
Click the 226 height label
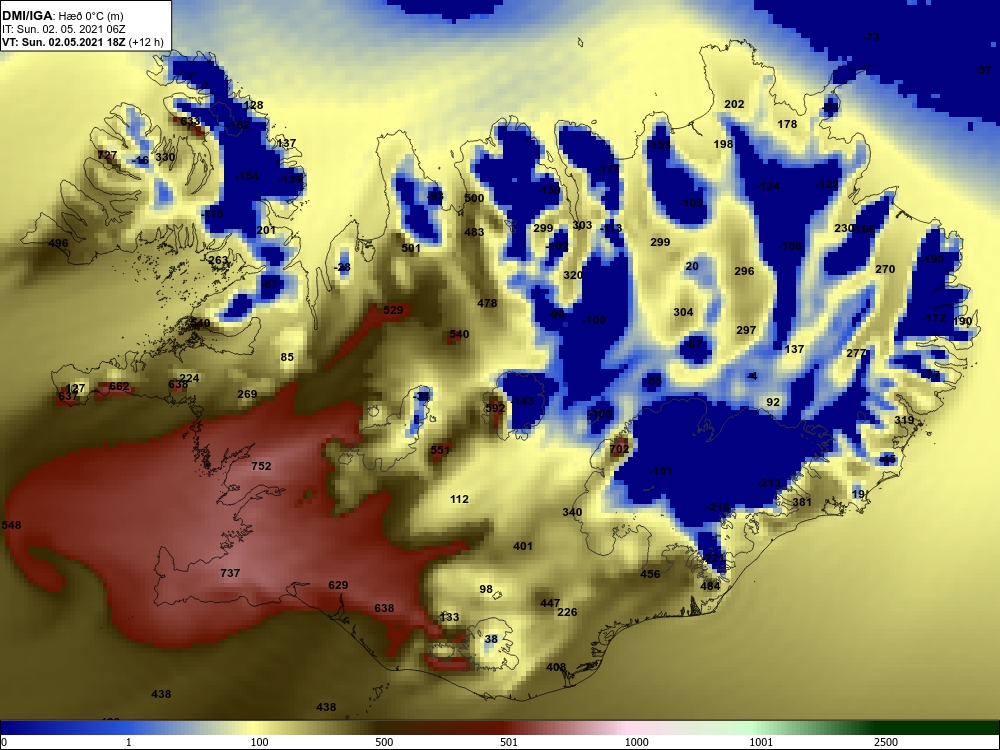(567, 612)
